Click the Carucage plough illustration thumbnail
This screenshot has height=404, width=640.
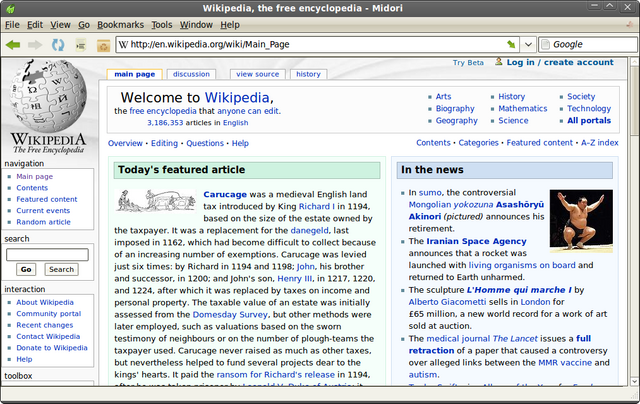(x=156, y=200)
